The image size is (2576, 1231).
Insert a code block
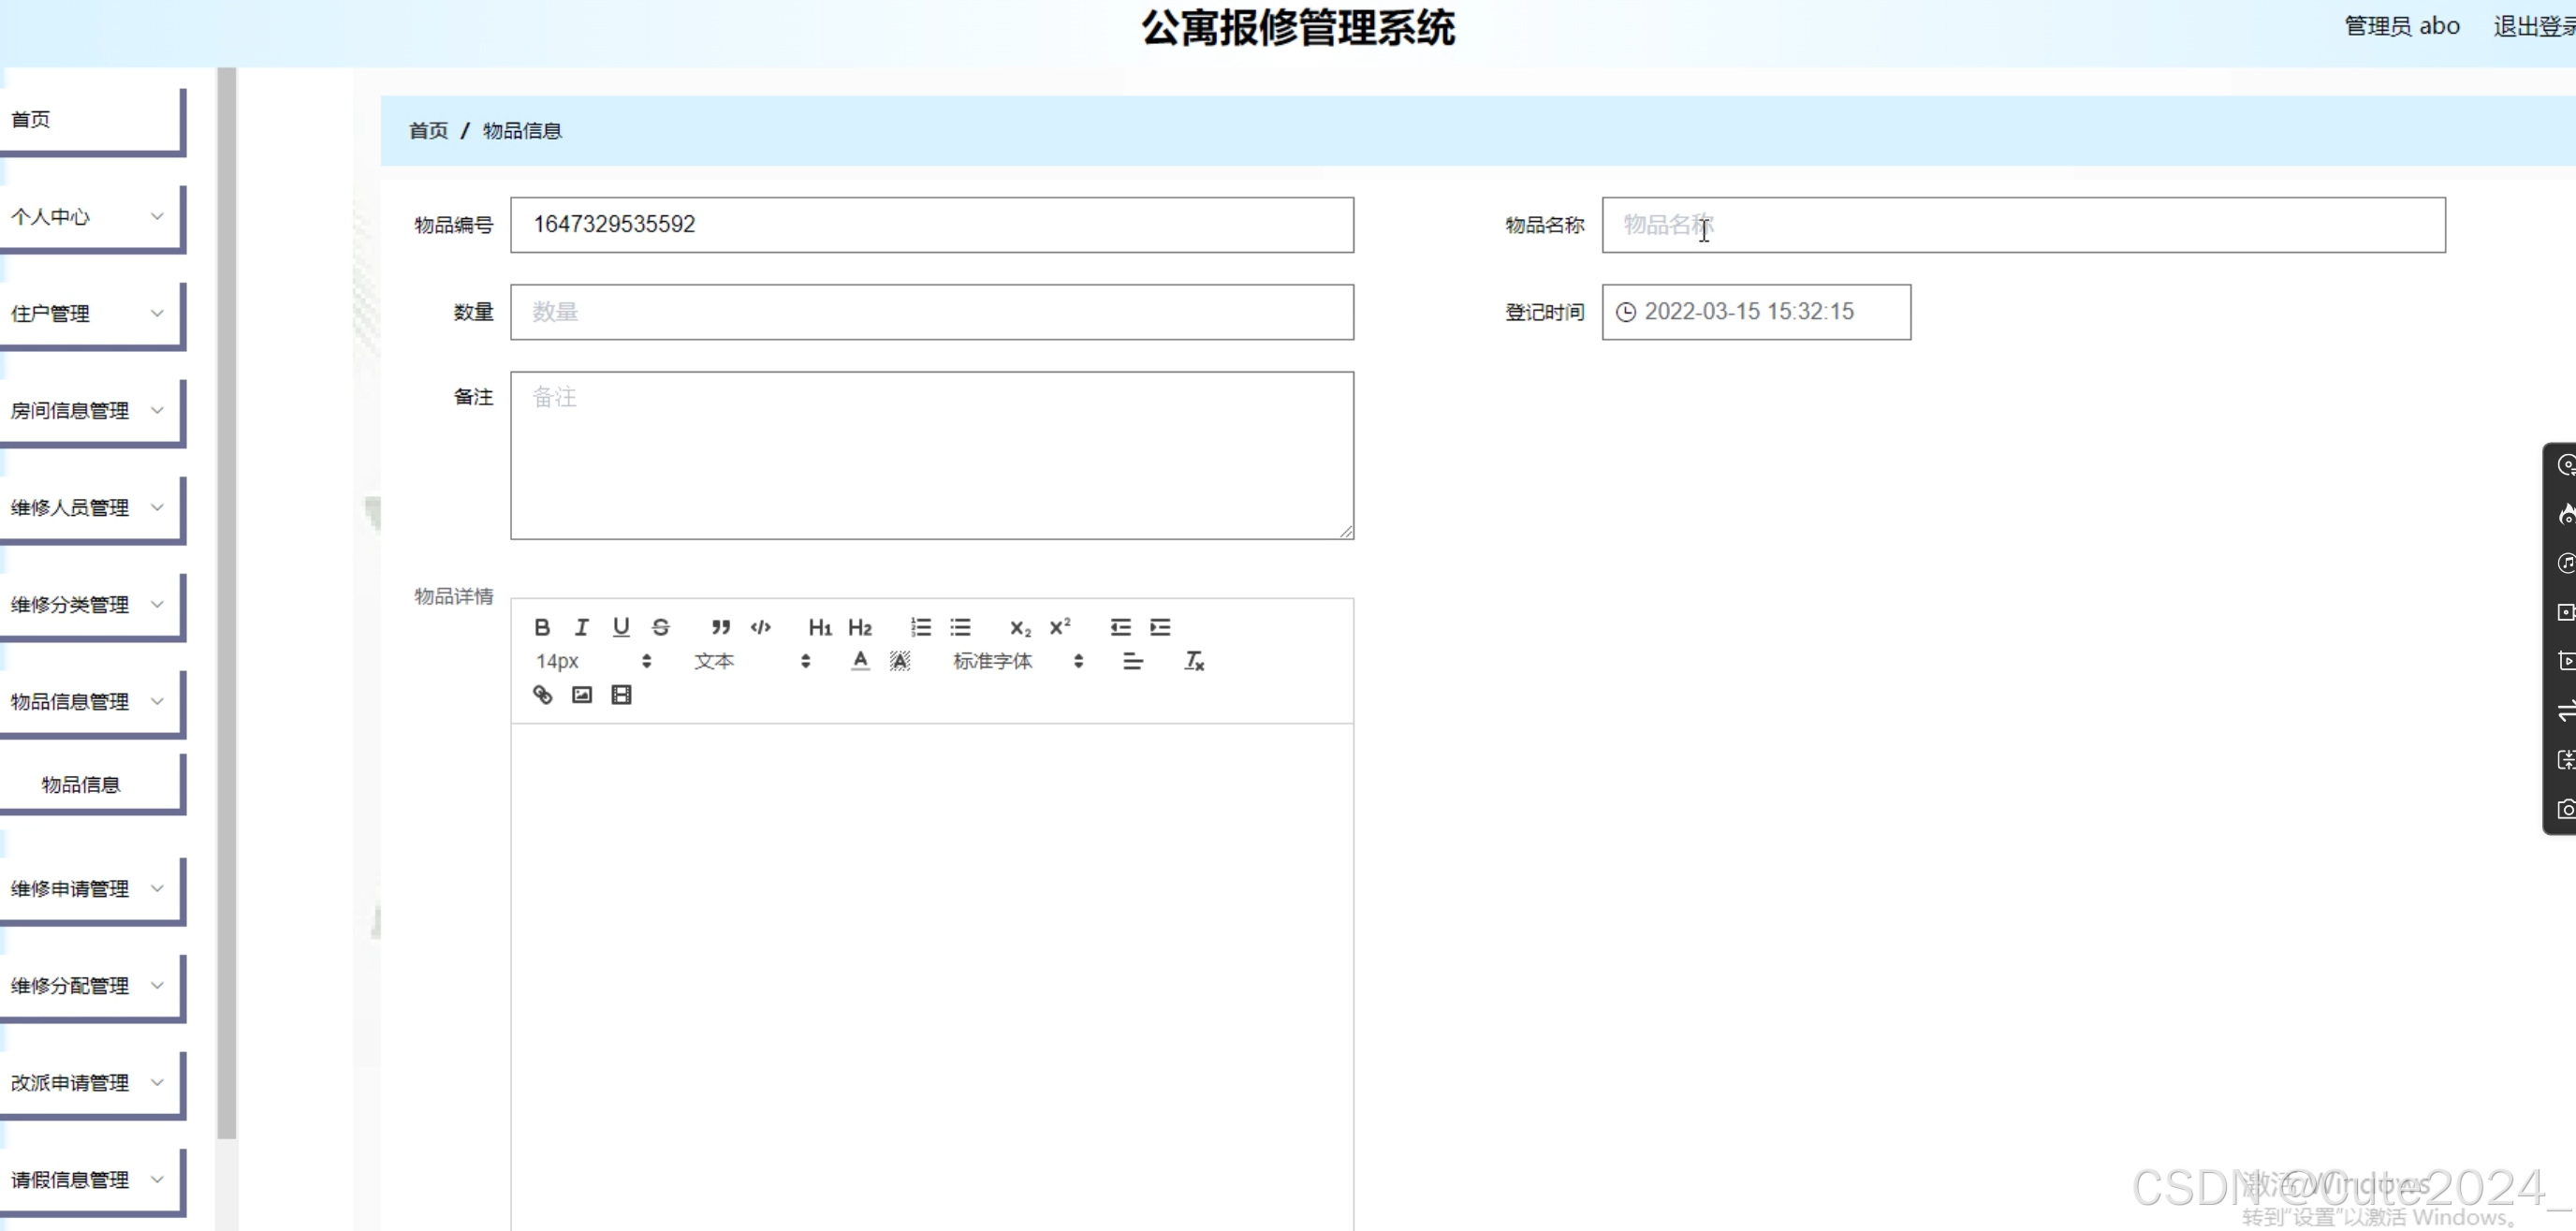click(760, 627)
